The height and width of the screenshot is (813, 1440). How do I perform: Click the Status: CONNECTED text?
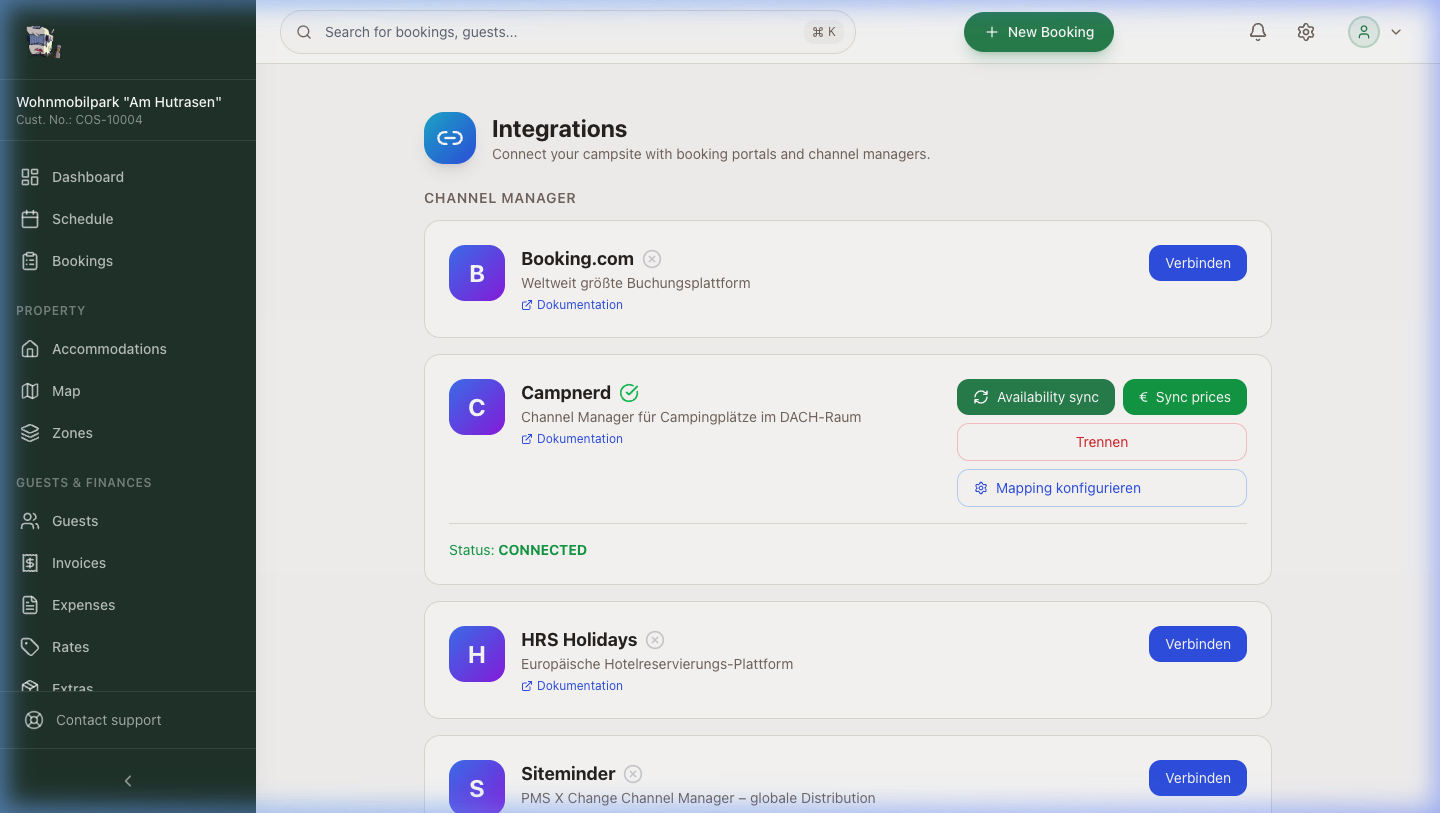click(x=518, y=550)
